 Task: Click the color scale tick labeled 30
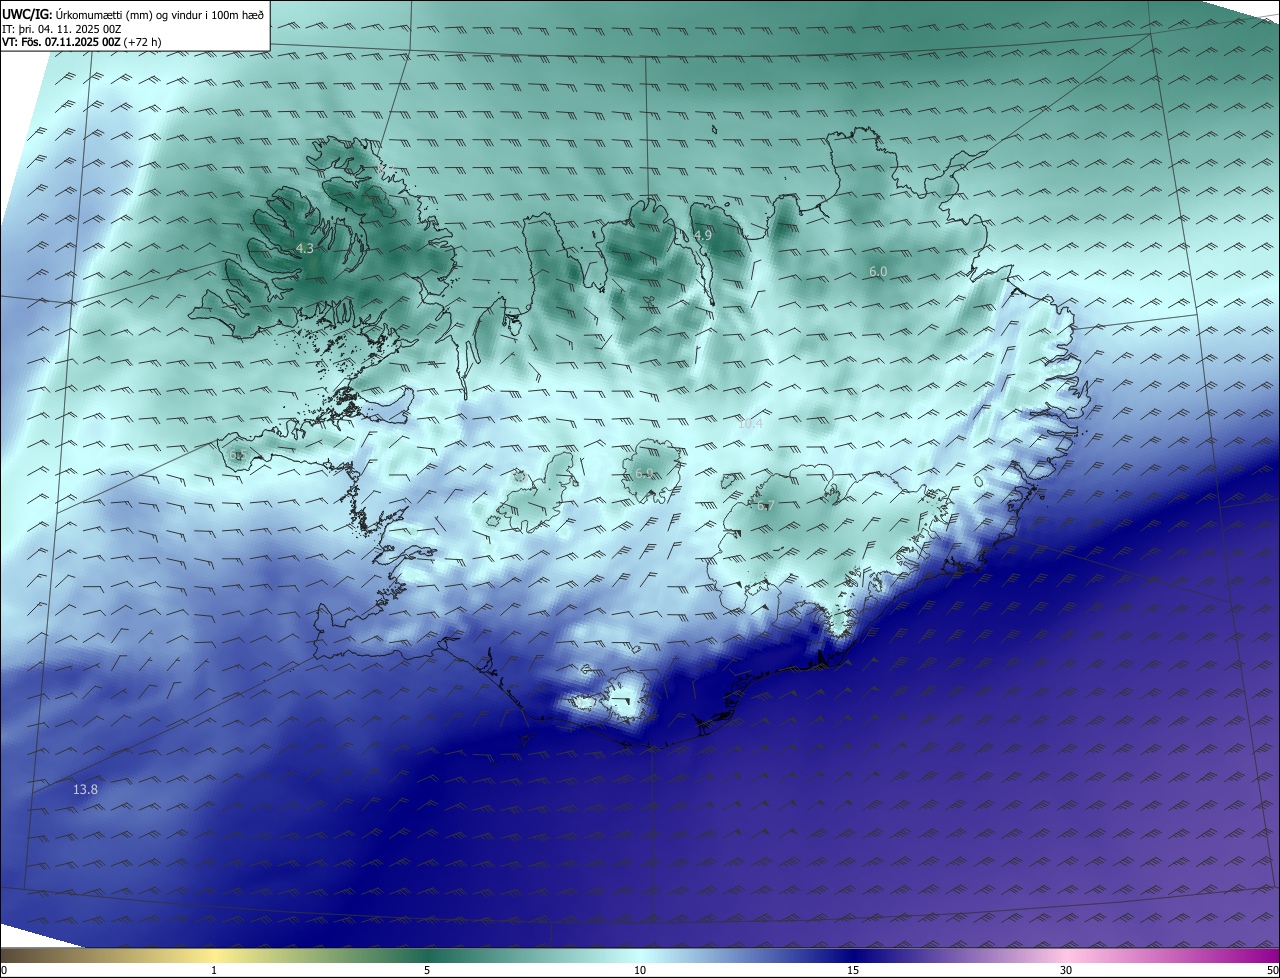coord(1066,970)
